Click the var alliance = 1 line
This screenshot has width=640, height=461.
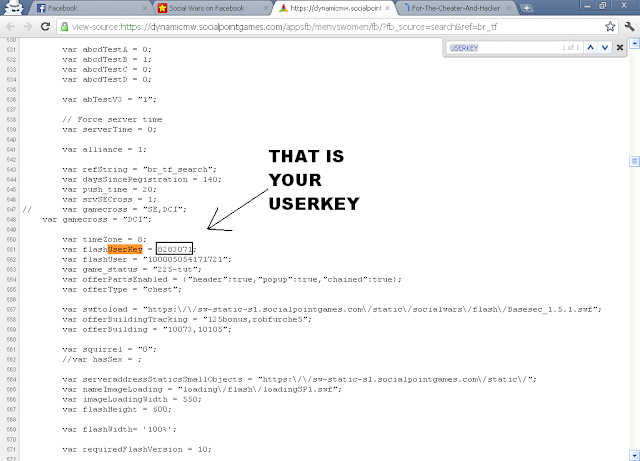(104, 149)
